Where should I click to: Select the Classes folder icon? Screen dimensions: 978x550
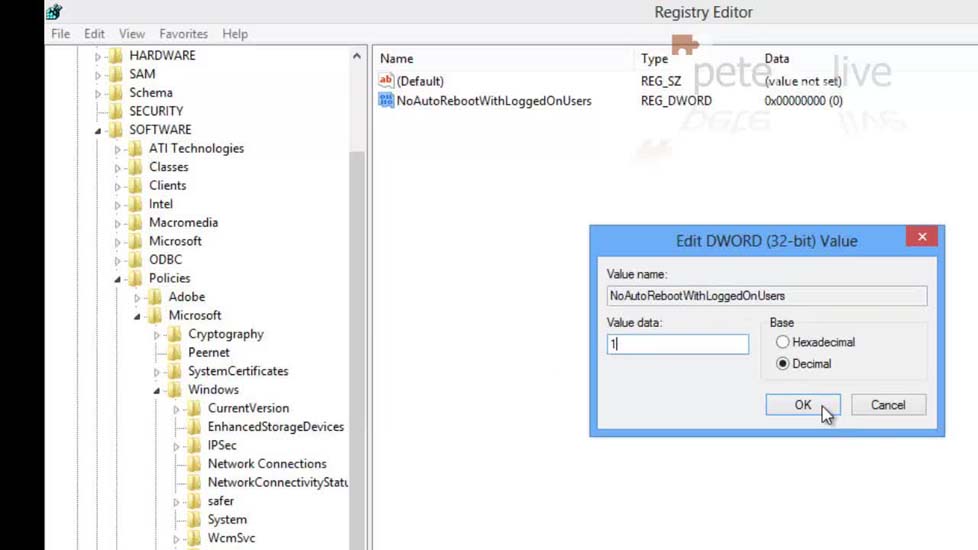point(135,167)
